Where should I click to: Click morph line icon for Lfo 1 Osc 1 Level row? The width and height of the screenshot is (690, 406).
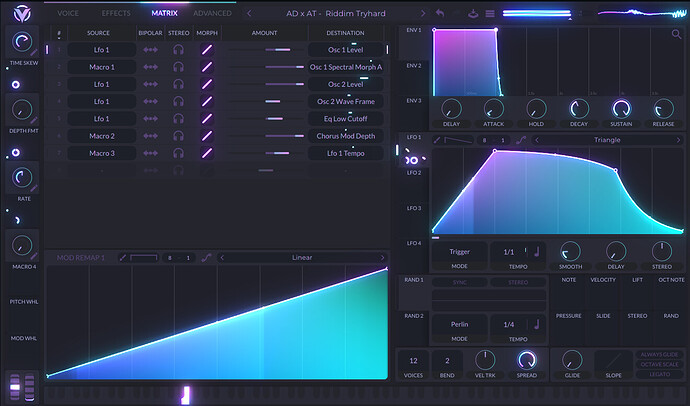tap(207, 50)
